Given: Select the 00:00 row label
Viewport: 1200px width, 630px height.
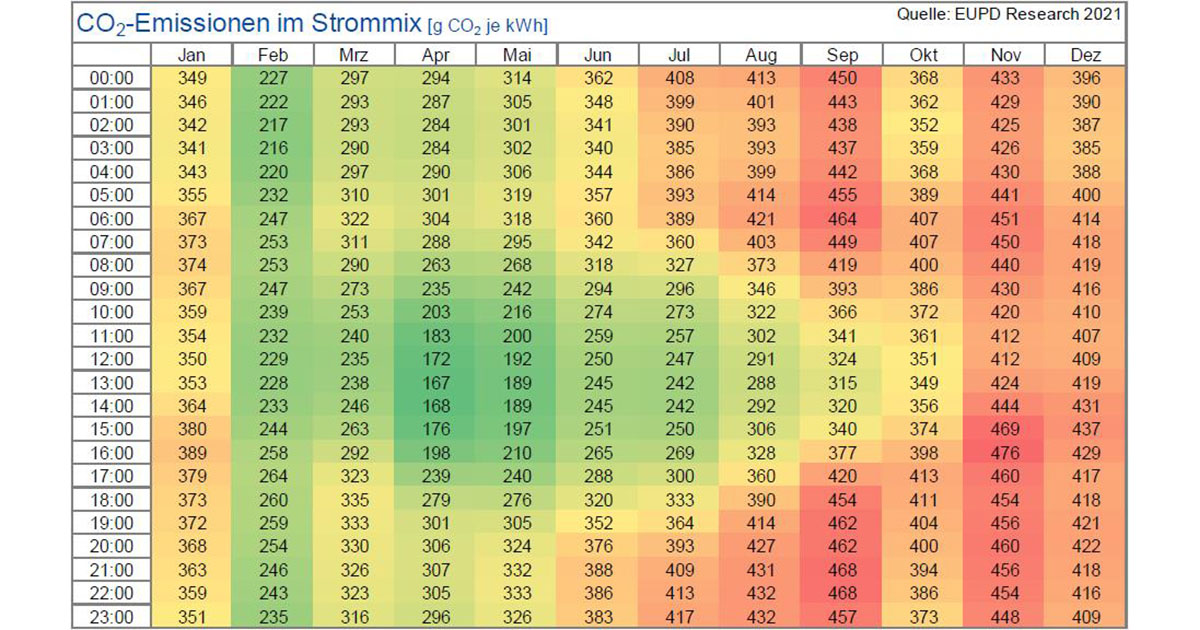Looking at the screenshot, I should pos(111,78).
